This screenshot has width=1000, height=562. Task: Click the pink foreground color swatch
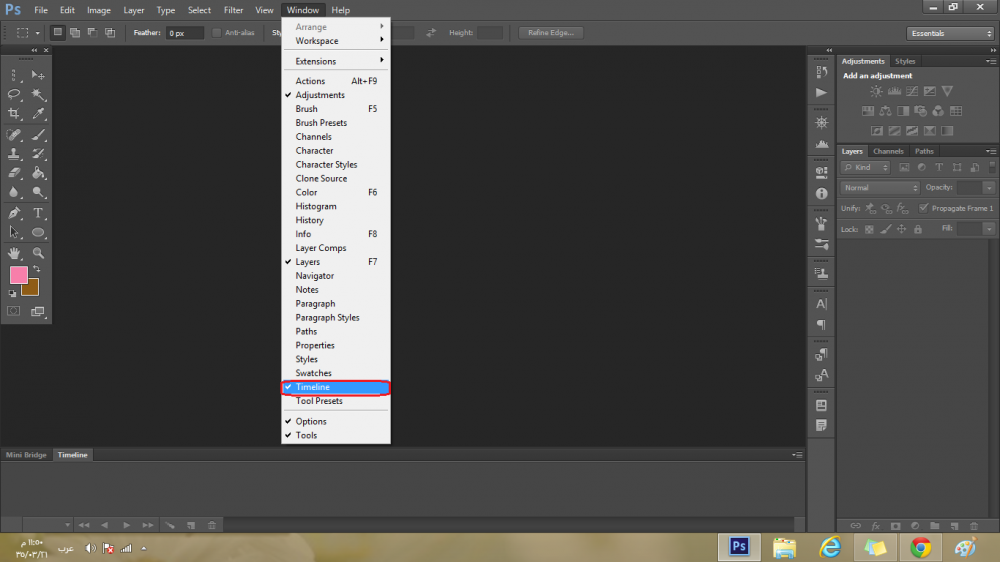[19, 275]
